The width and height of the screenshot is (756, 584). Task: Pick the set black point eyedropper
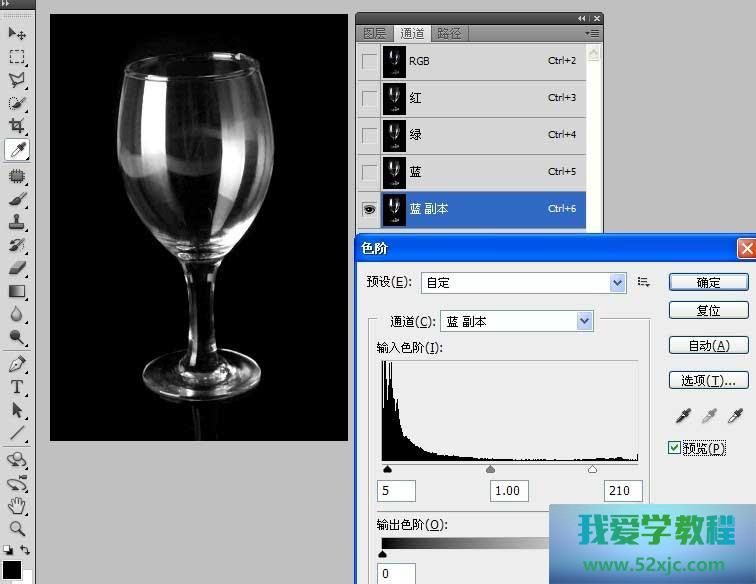(683, 415)
